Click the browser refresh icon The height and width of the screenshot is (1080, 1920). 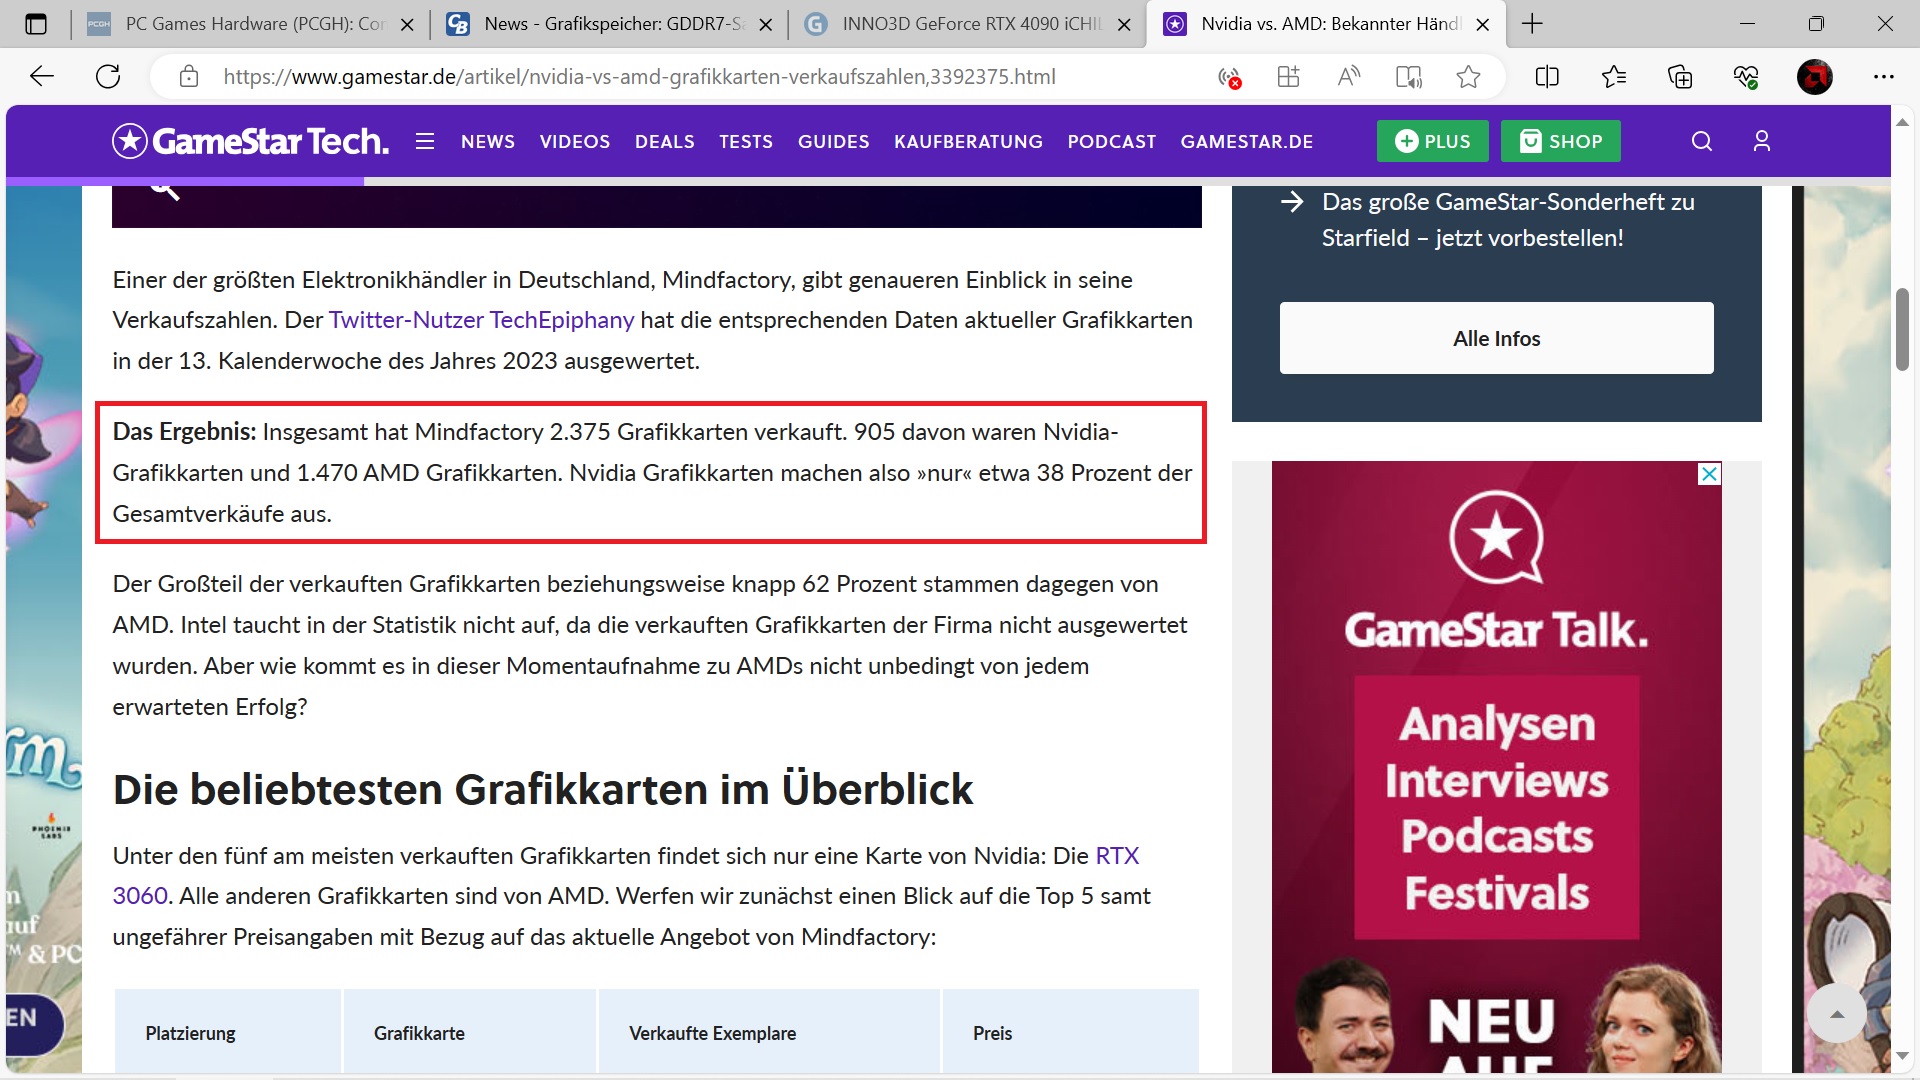point(108,77)
